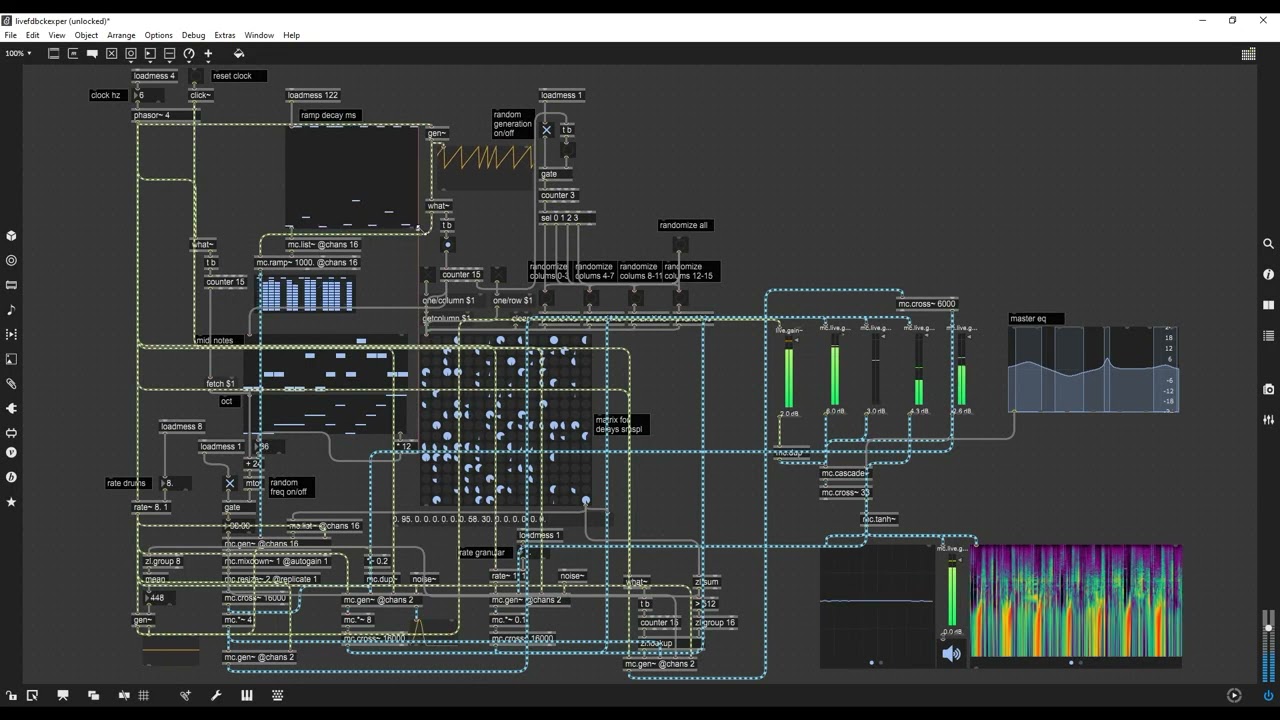The width and height of the screenshot is (1280, 720).
Task: Add a new object box from the toolbar
Action: 54,53
